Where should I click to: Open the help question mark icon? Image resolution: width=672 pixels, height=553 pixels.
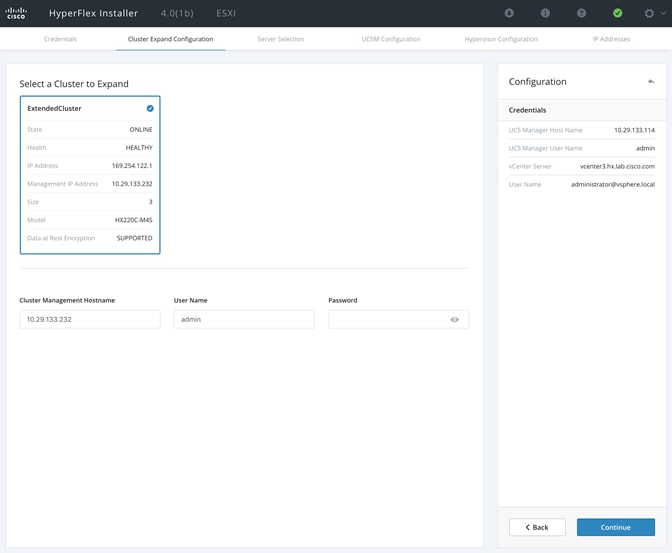581,13
